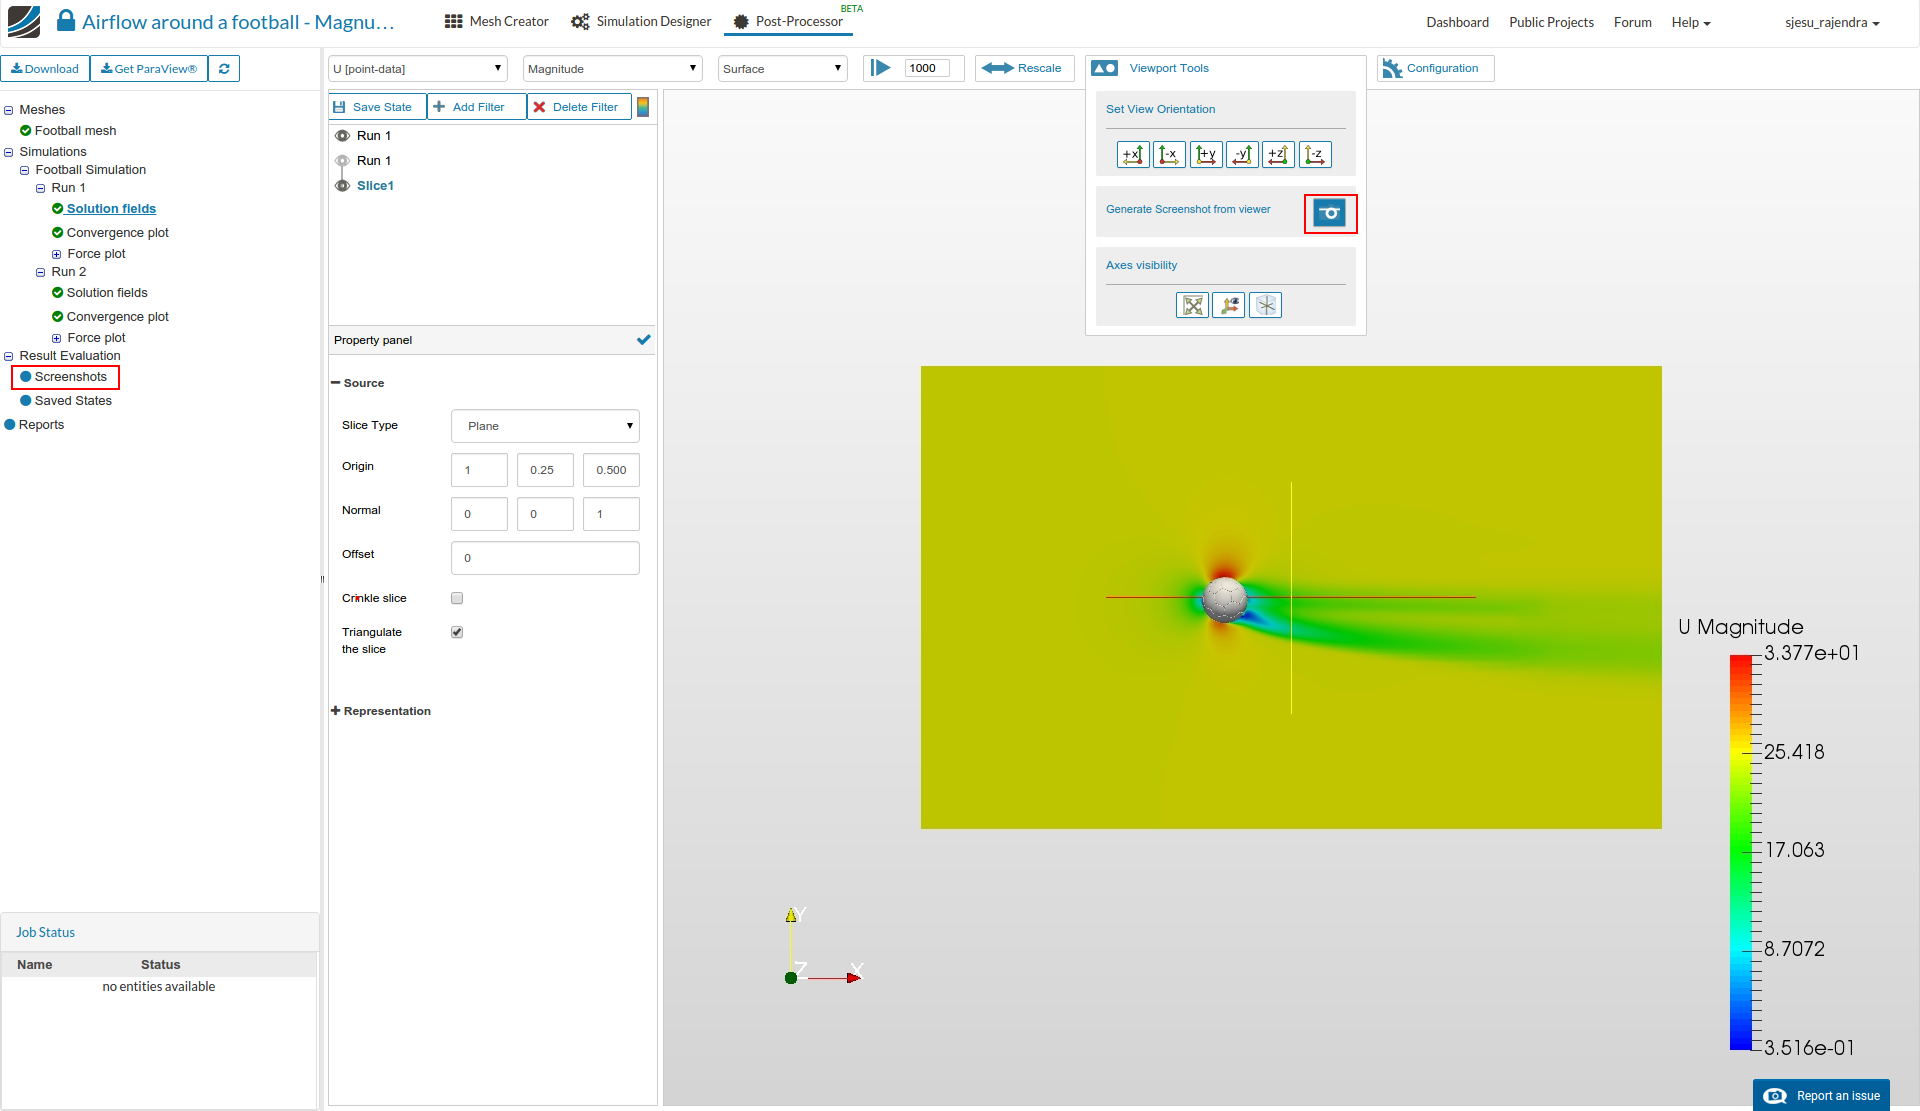Click the center axes cube icon
This screenshot has width=1920, height=1111.
click(x=1266, y=306)
